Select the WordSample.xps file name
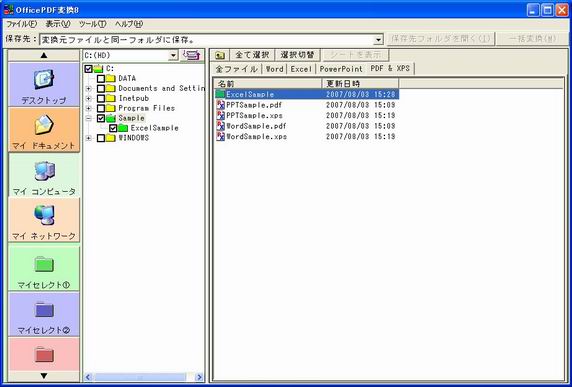This screenshot has height=387, width=572. (x=256, y=137)
